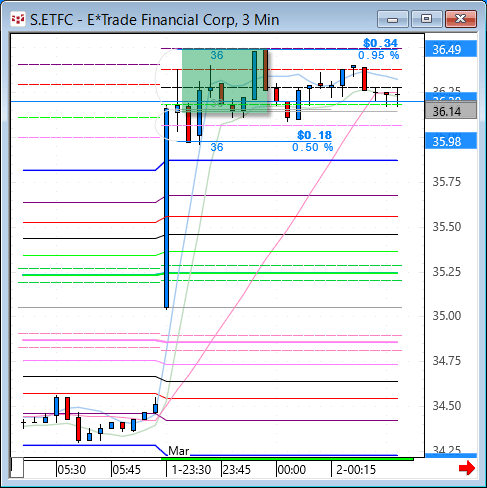
Task: Click the $0.34 measurement label
Action: pos(380,43)
